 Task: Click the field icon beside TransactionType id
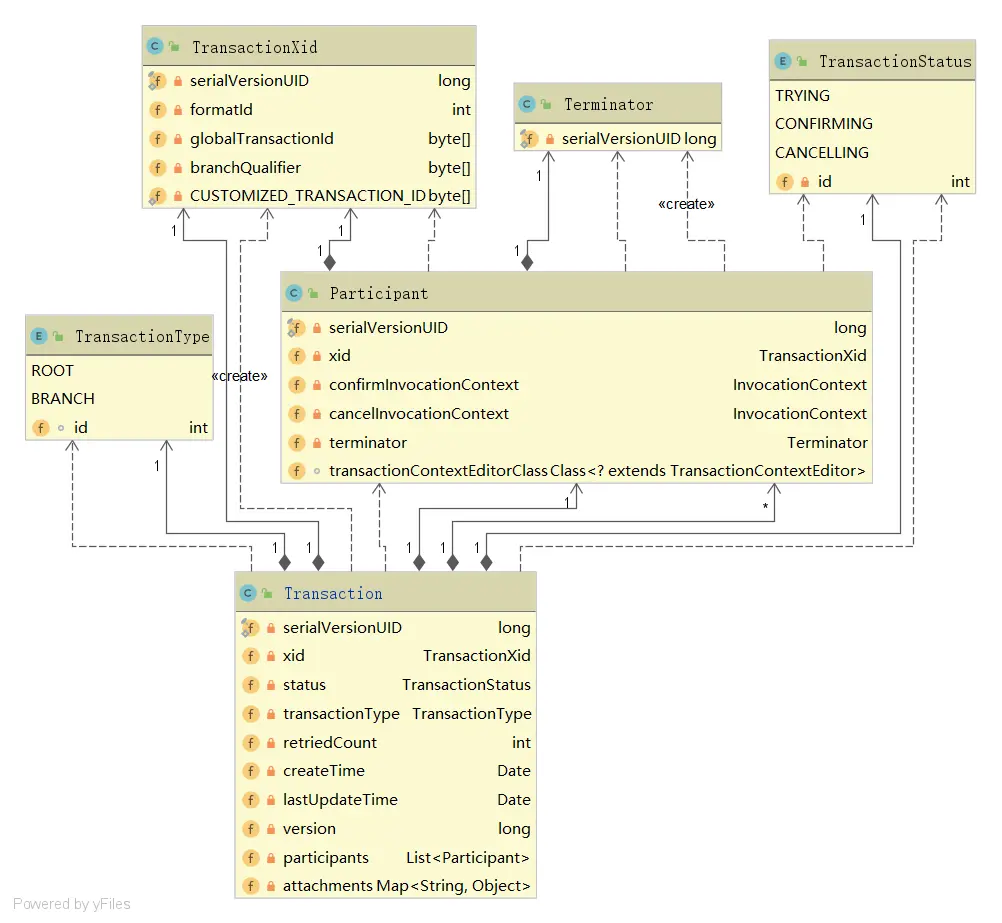[41, 428]
